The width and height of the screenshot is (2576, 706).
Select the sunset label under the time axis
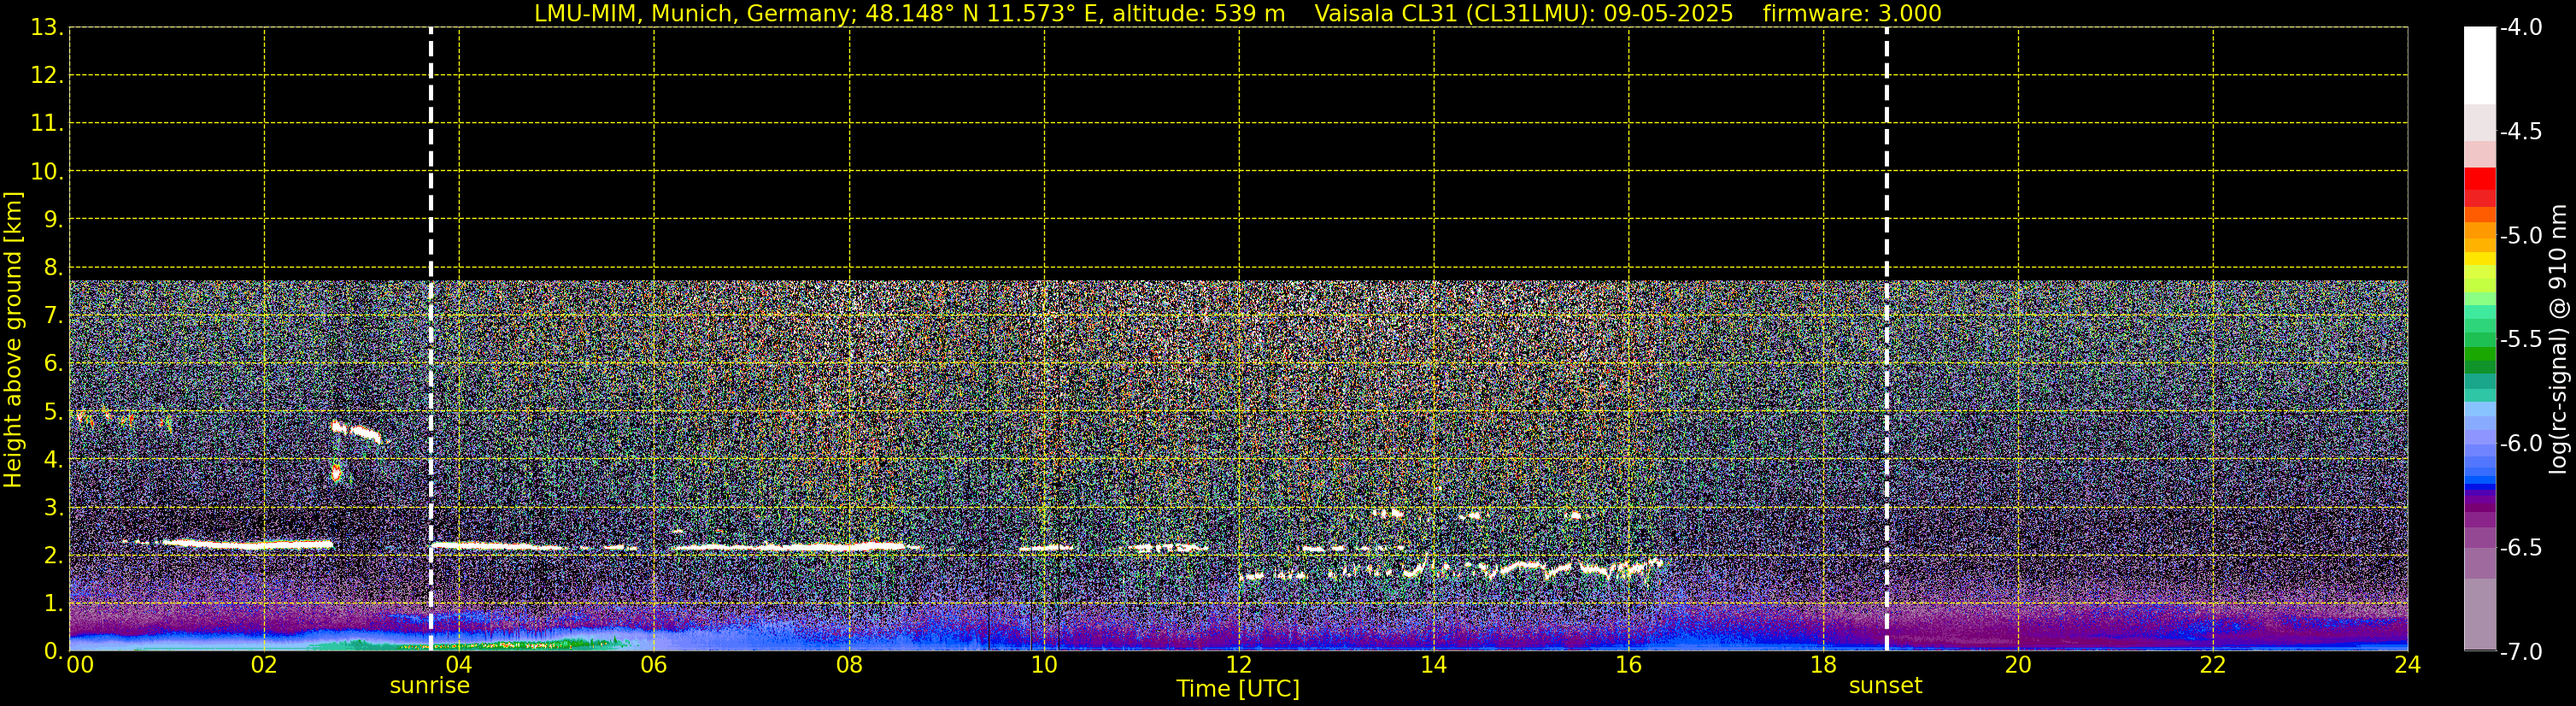pos(1885,686)
